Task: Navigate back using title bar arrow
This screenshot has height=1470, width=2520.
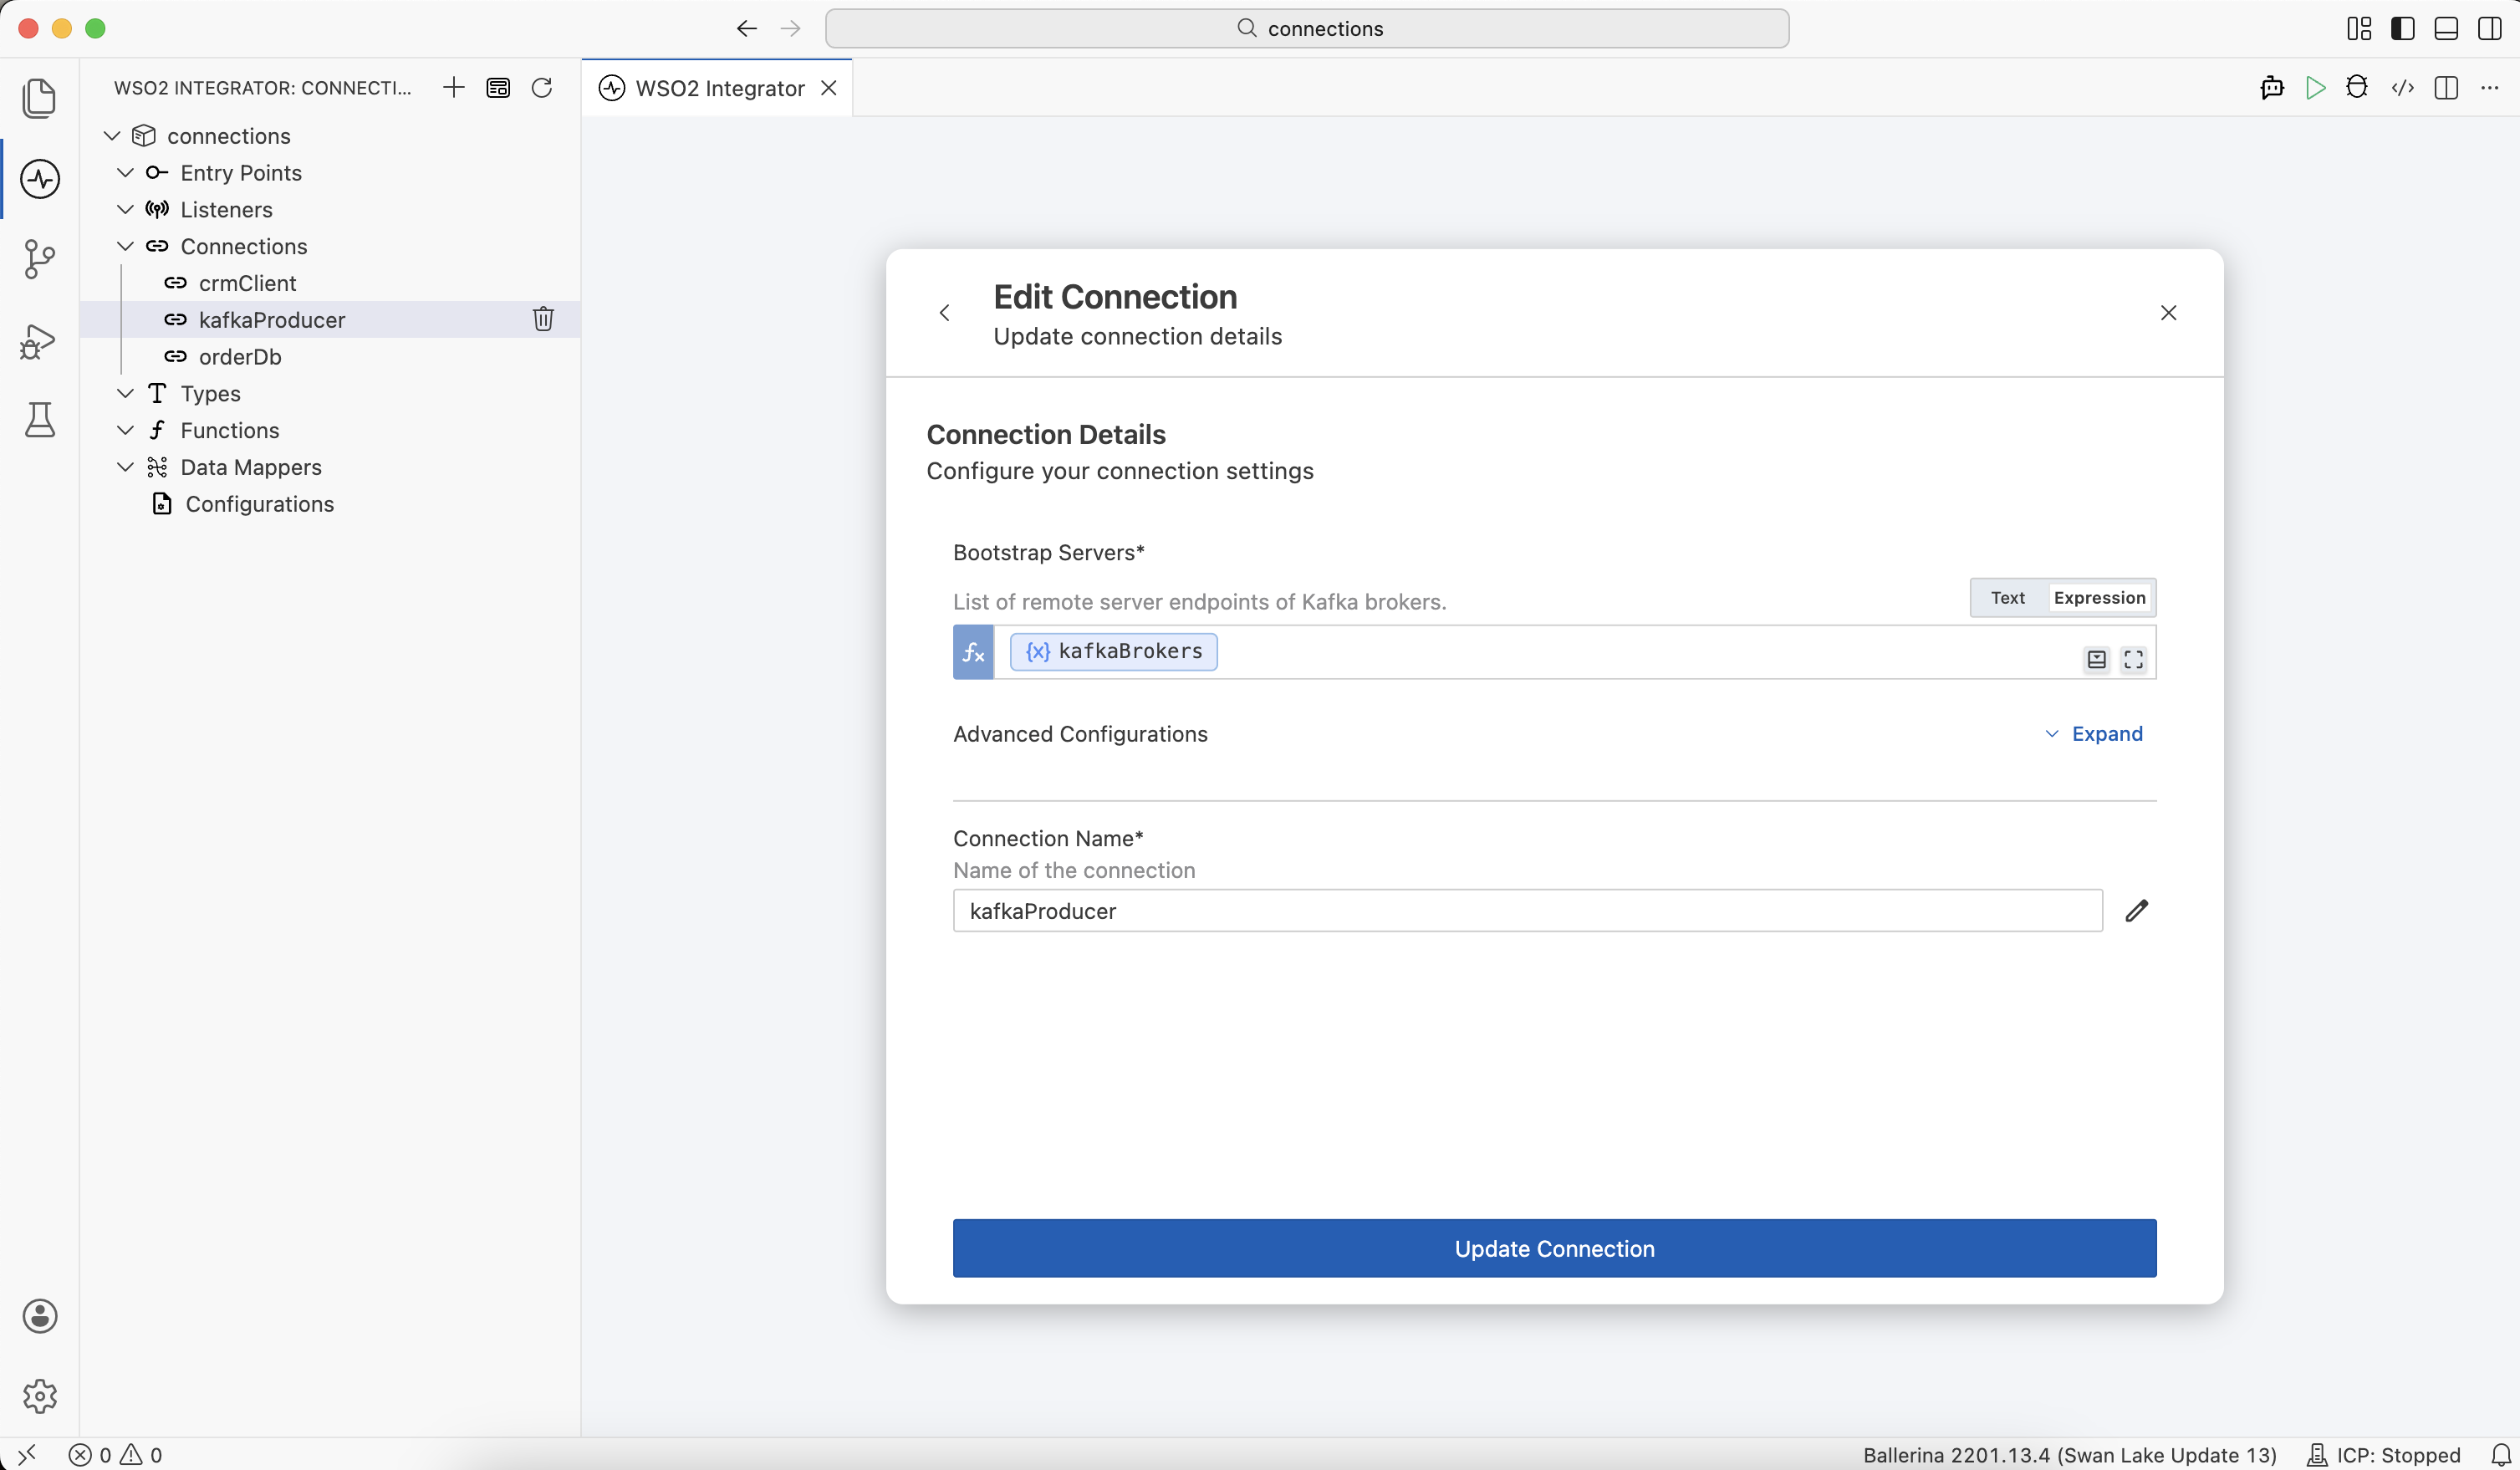Action: point(747,28)
